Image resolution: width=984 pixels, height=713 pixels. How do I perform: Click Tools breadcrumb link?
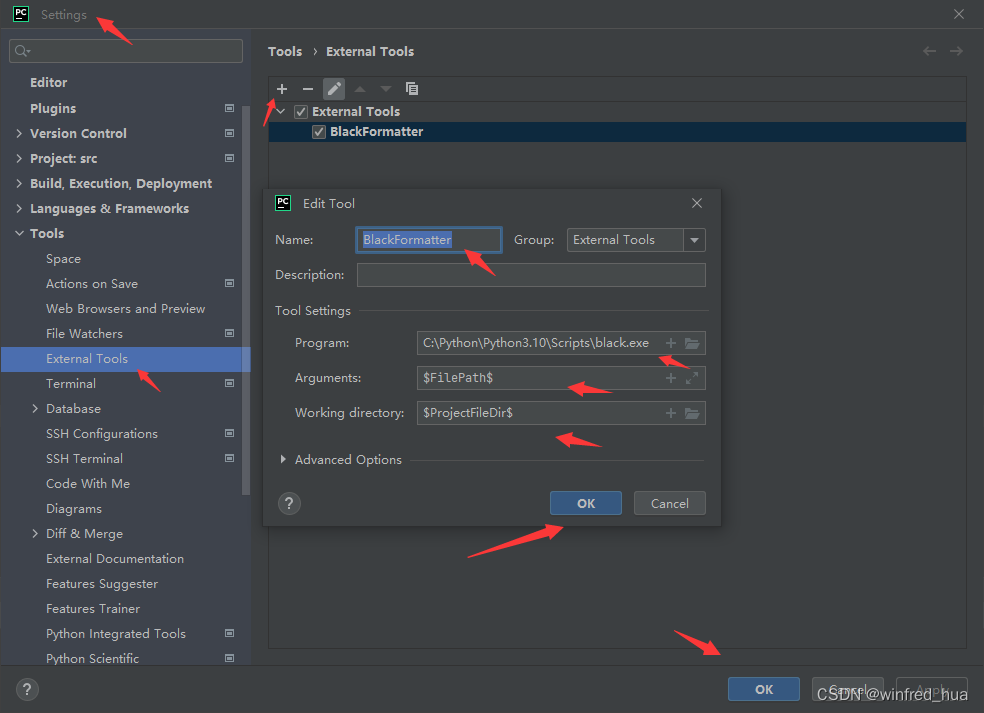click(285, 51)
